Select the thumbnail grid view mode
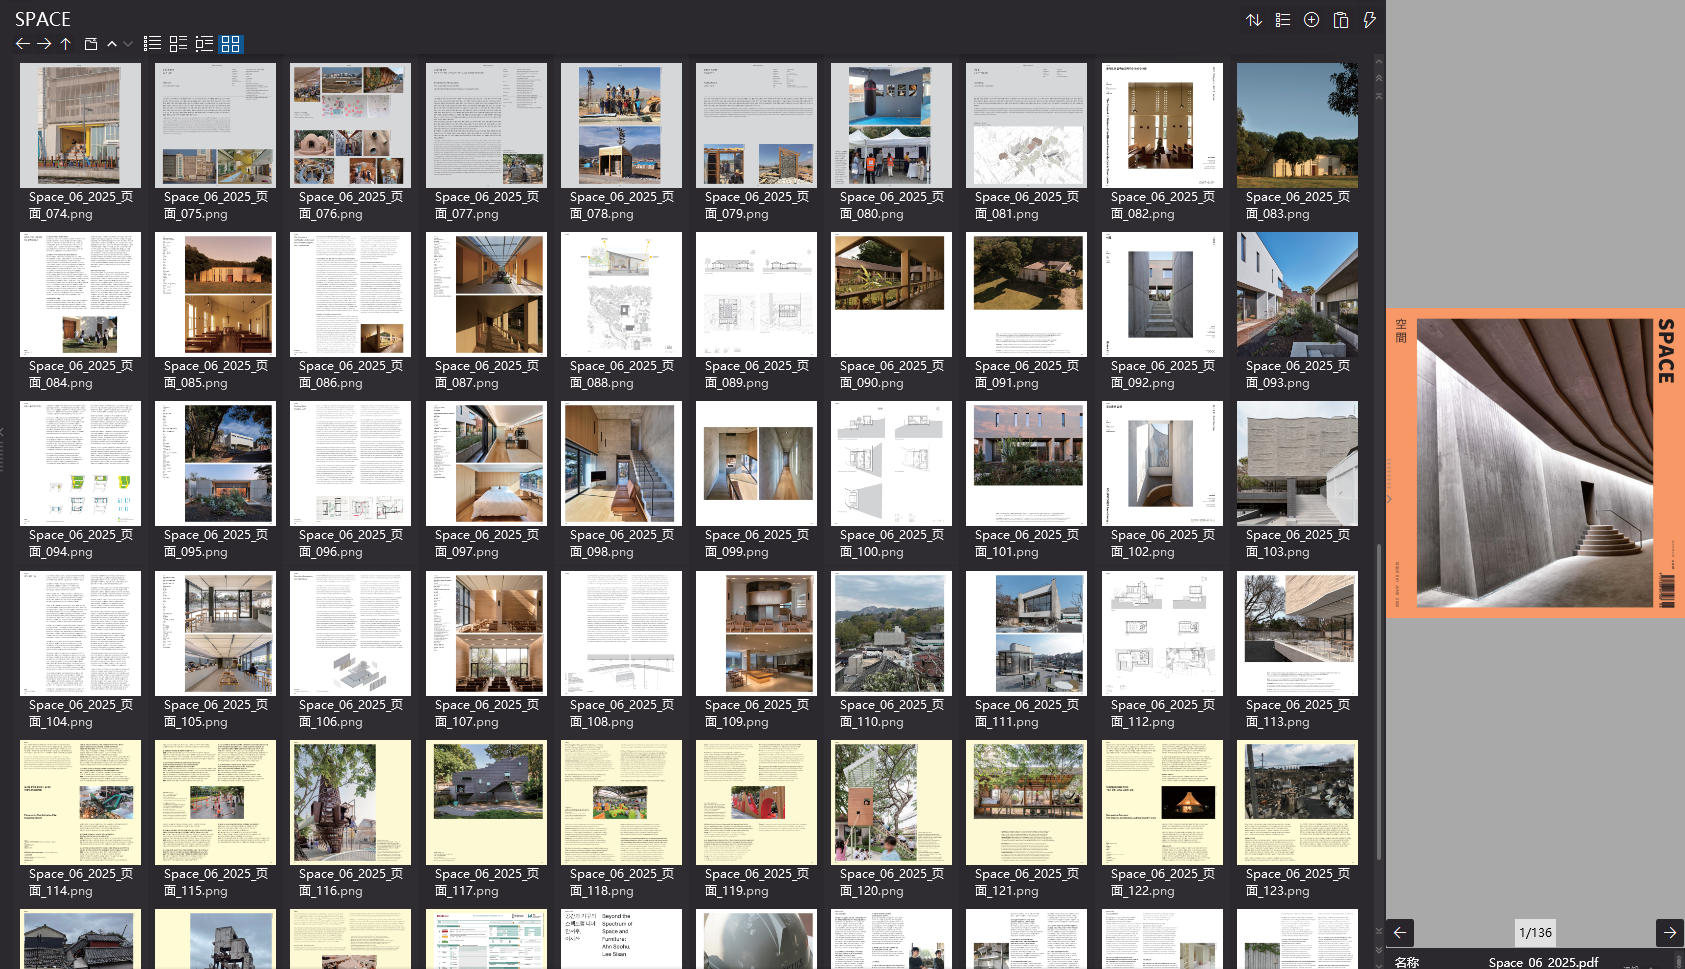Viewport: 1685px width, 969px height. (231, 44)
